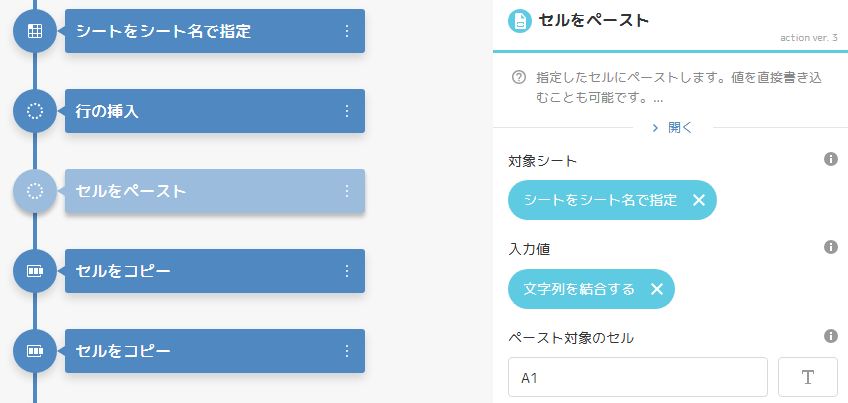Show info for 入力値 field
Image resolution: width=848 pixels, height=403 pixels.
[830, 247]
